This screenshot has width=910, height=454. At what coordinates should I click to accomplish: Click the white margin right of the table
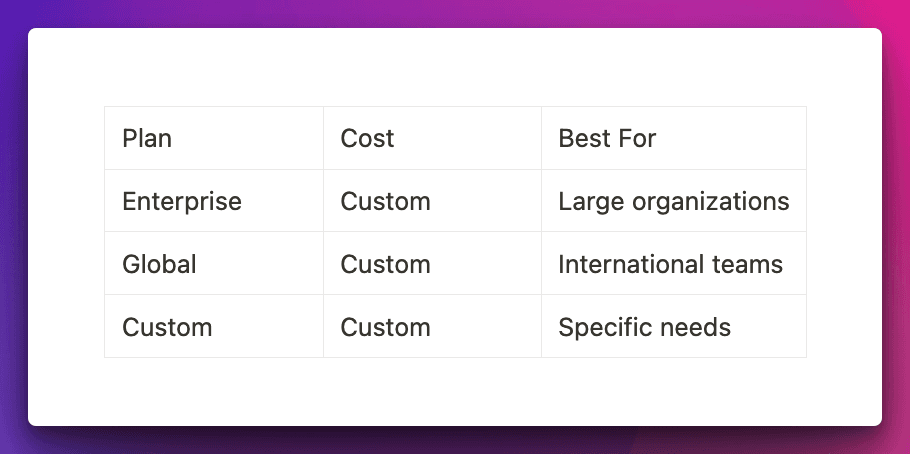[x=844, y=232]
